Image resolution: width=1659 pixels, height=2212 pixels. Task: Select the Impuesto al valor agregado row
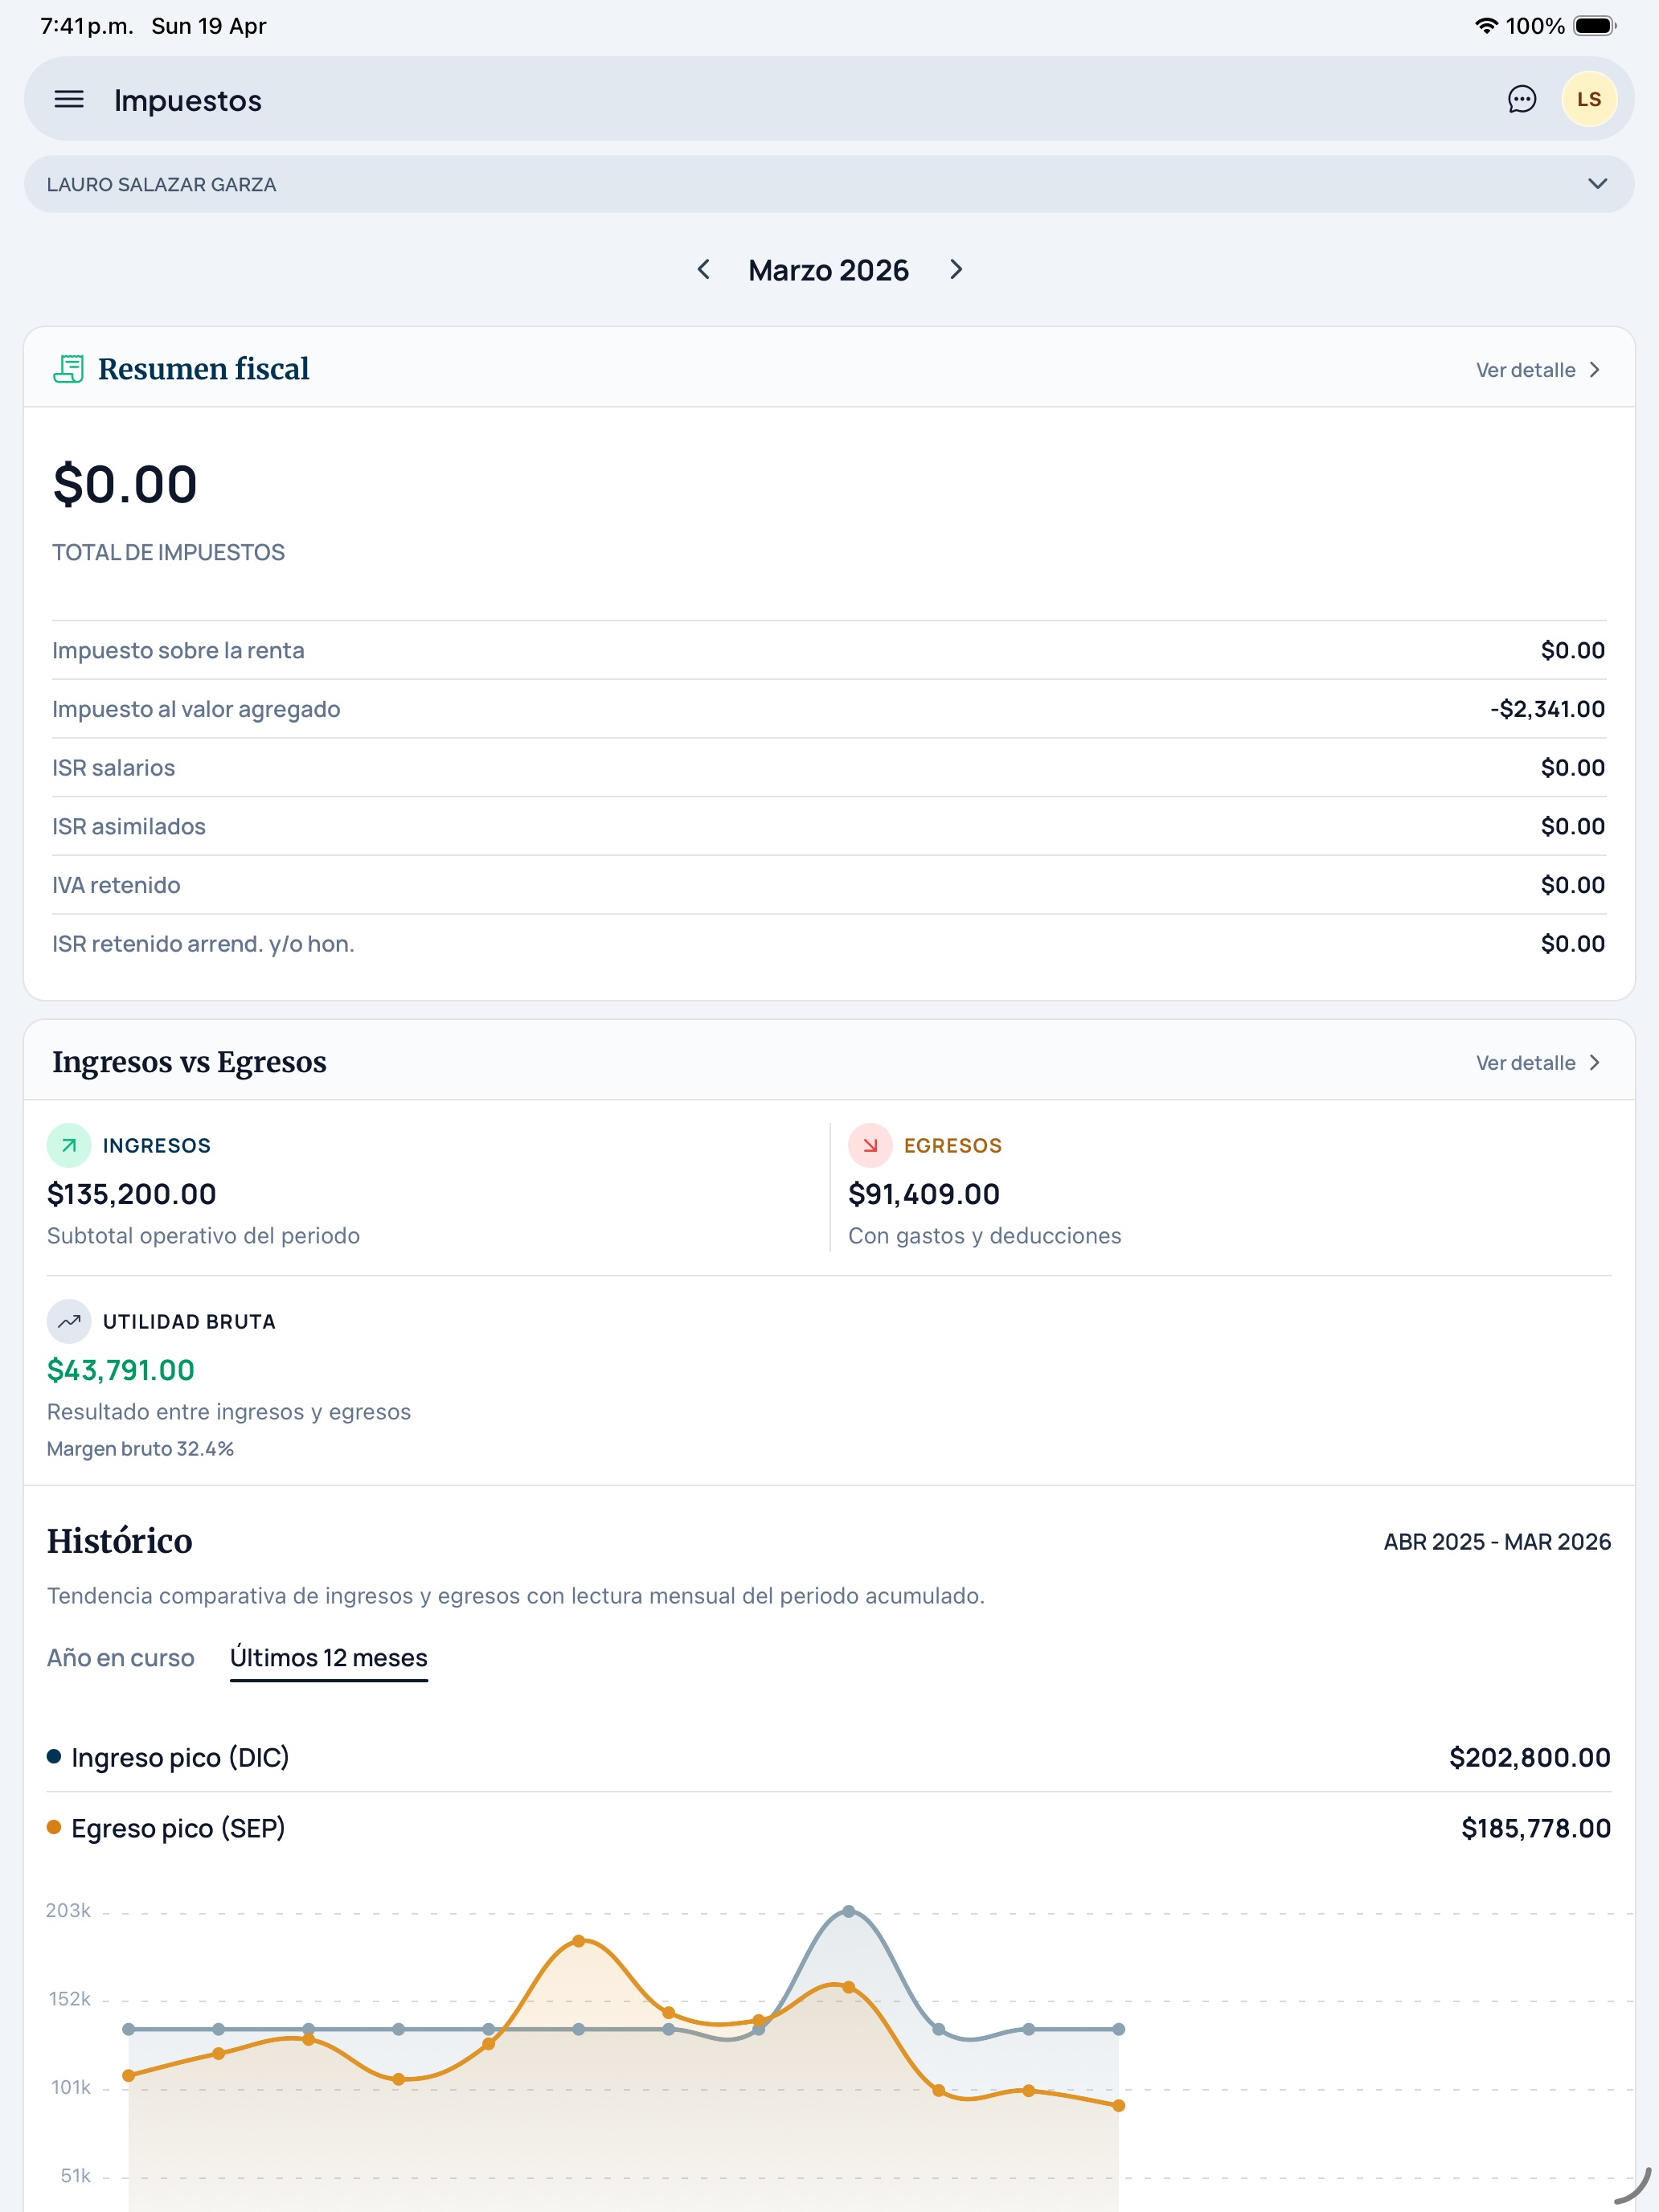829,709
